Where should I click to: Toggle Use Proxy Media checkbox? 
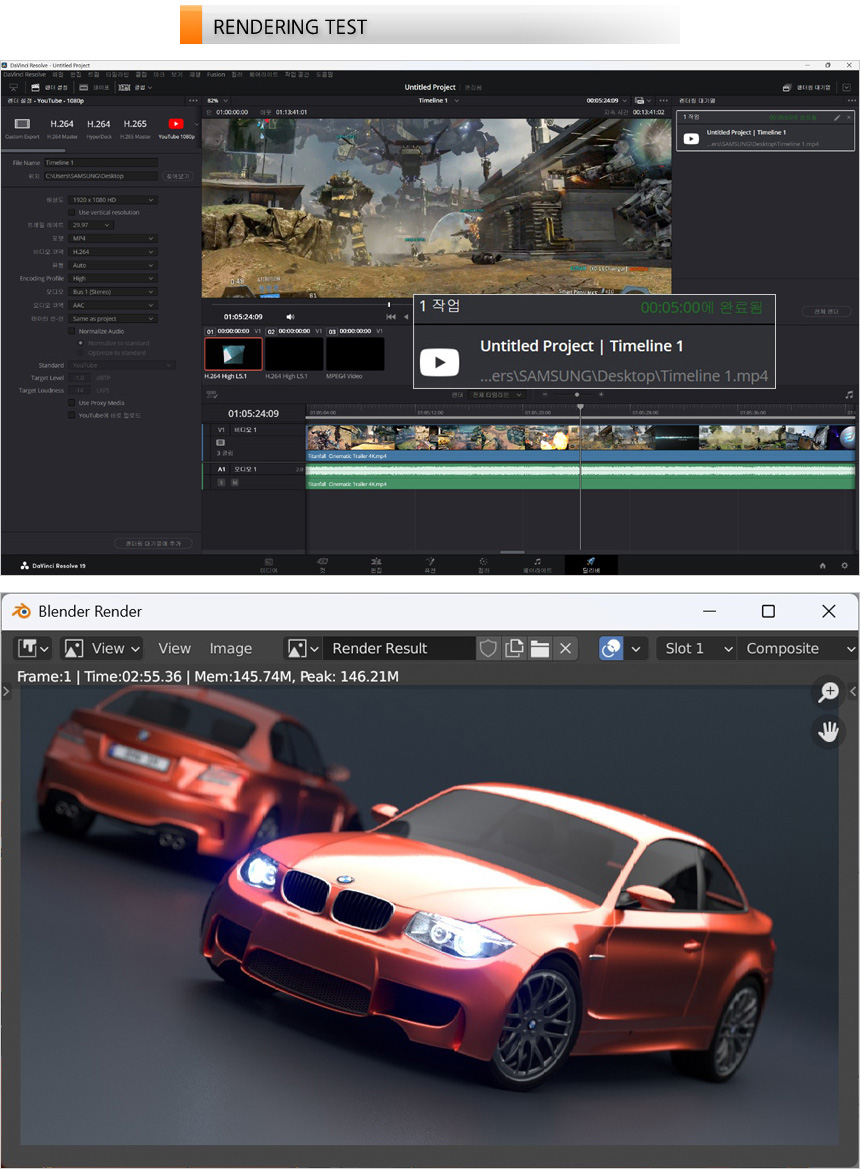point(72,402)
